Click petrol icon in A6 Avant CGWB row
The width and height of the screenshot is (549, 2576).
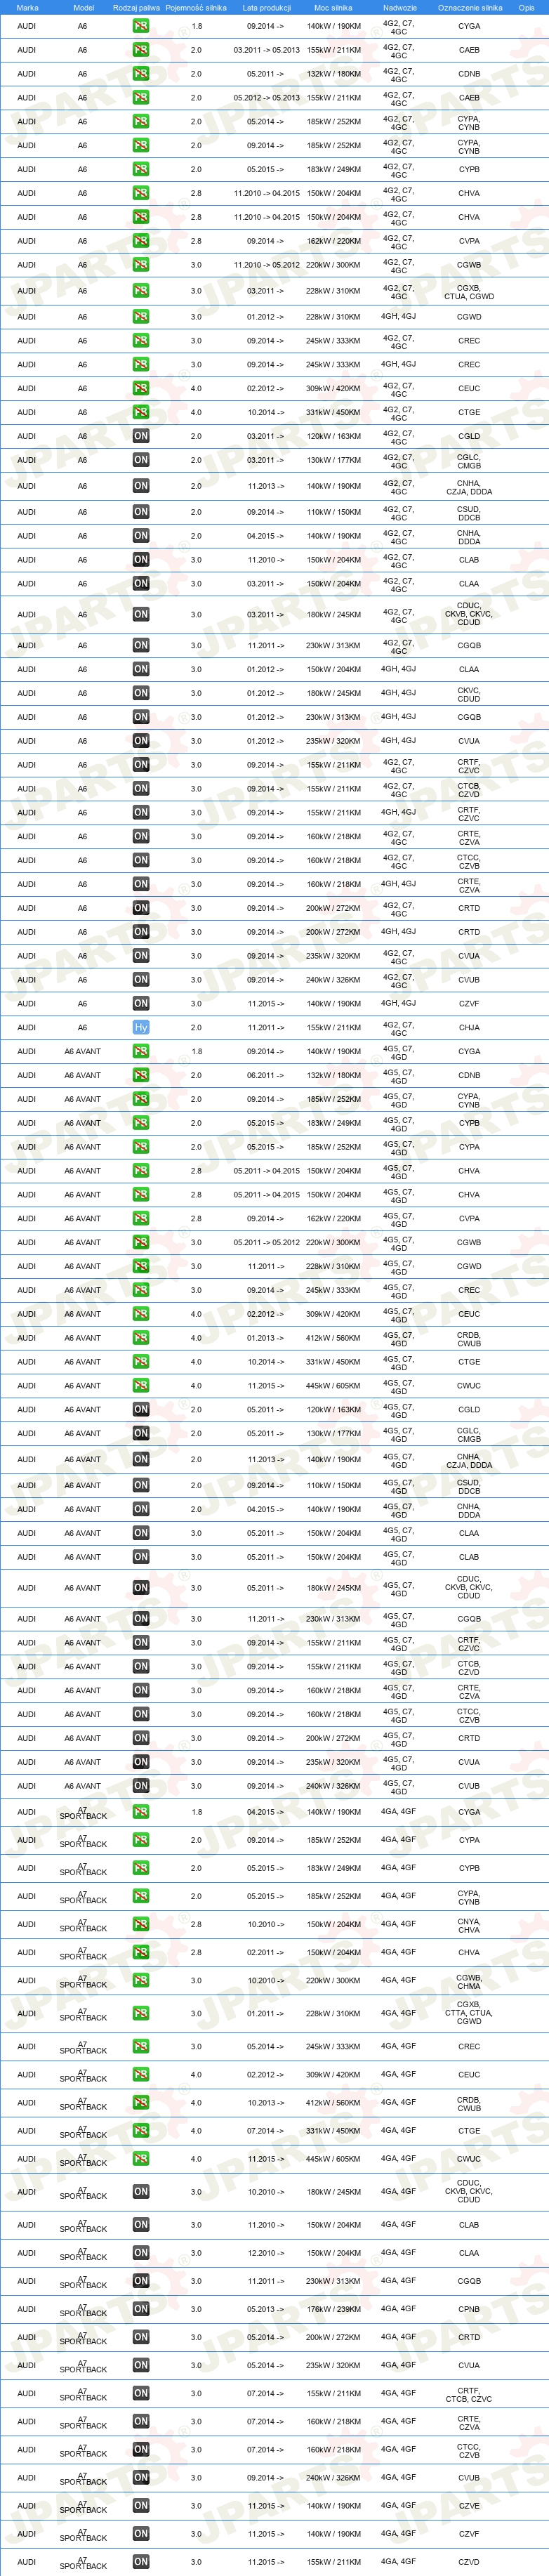point(141,1243)
